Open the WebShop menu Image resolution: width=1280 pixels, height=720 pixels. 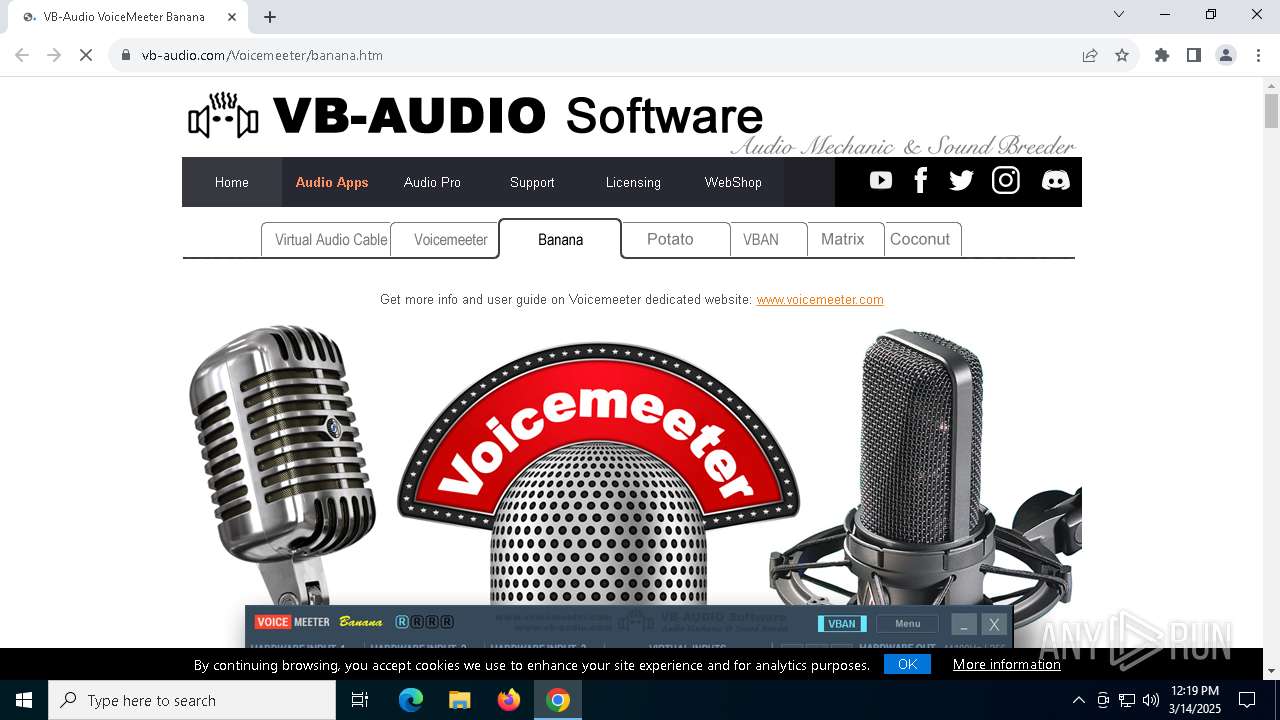tap(733, 182)
